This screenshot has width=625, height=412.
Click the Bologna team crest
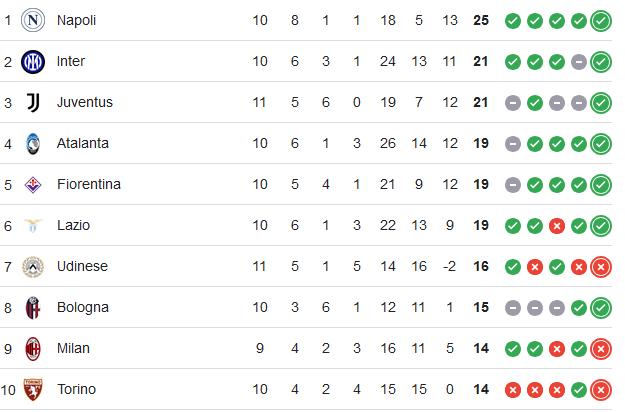tap(33, 308)
